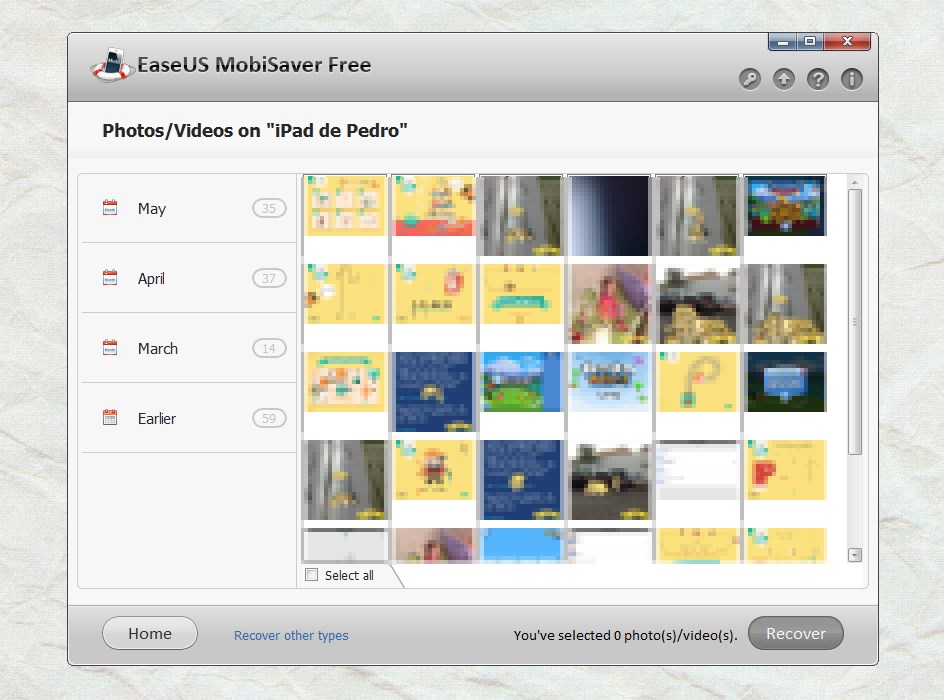Select the dark blue gradient thumbnail
The height and width of the screenshot is (700, 944).
[609, 215]
